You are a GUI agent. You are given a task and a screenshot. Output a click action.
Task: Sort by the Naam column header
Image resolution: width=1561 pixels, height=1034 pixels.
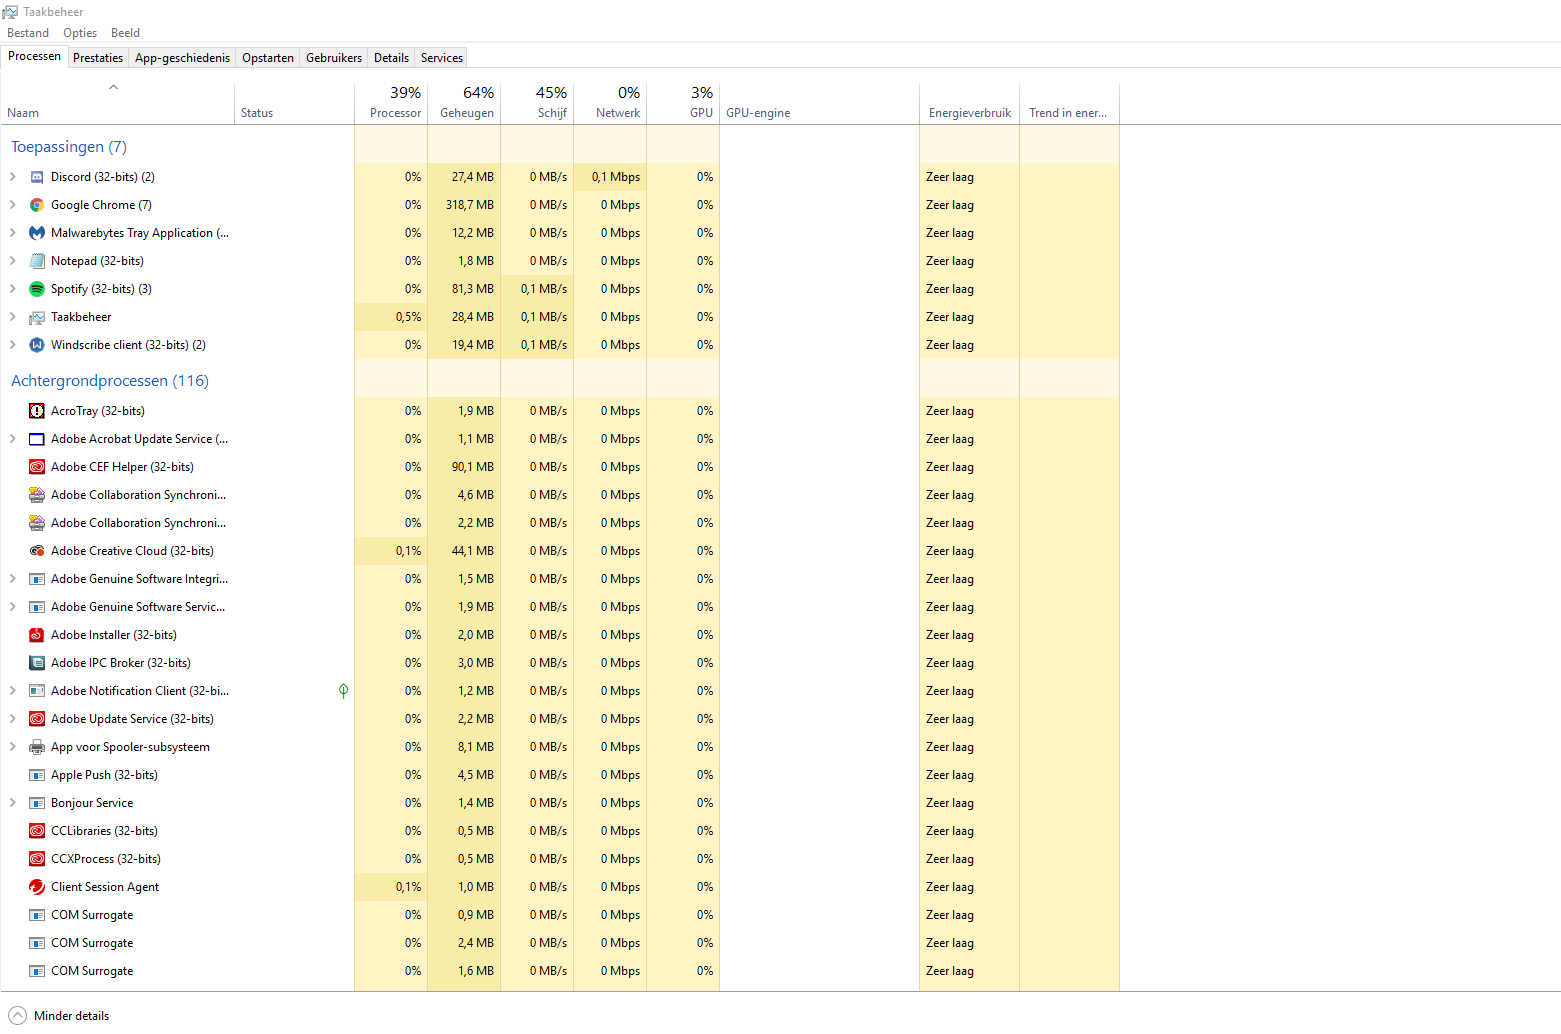click(118, 103)
